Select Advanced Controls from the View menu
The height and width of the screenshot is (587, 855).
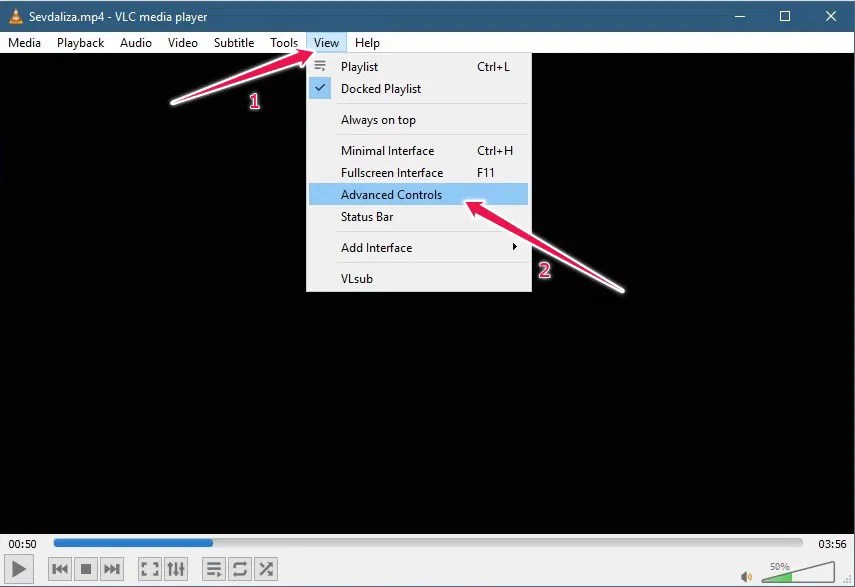coord(390,193)
